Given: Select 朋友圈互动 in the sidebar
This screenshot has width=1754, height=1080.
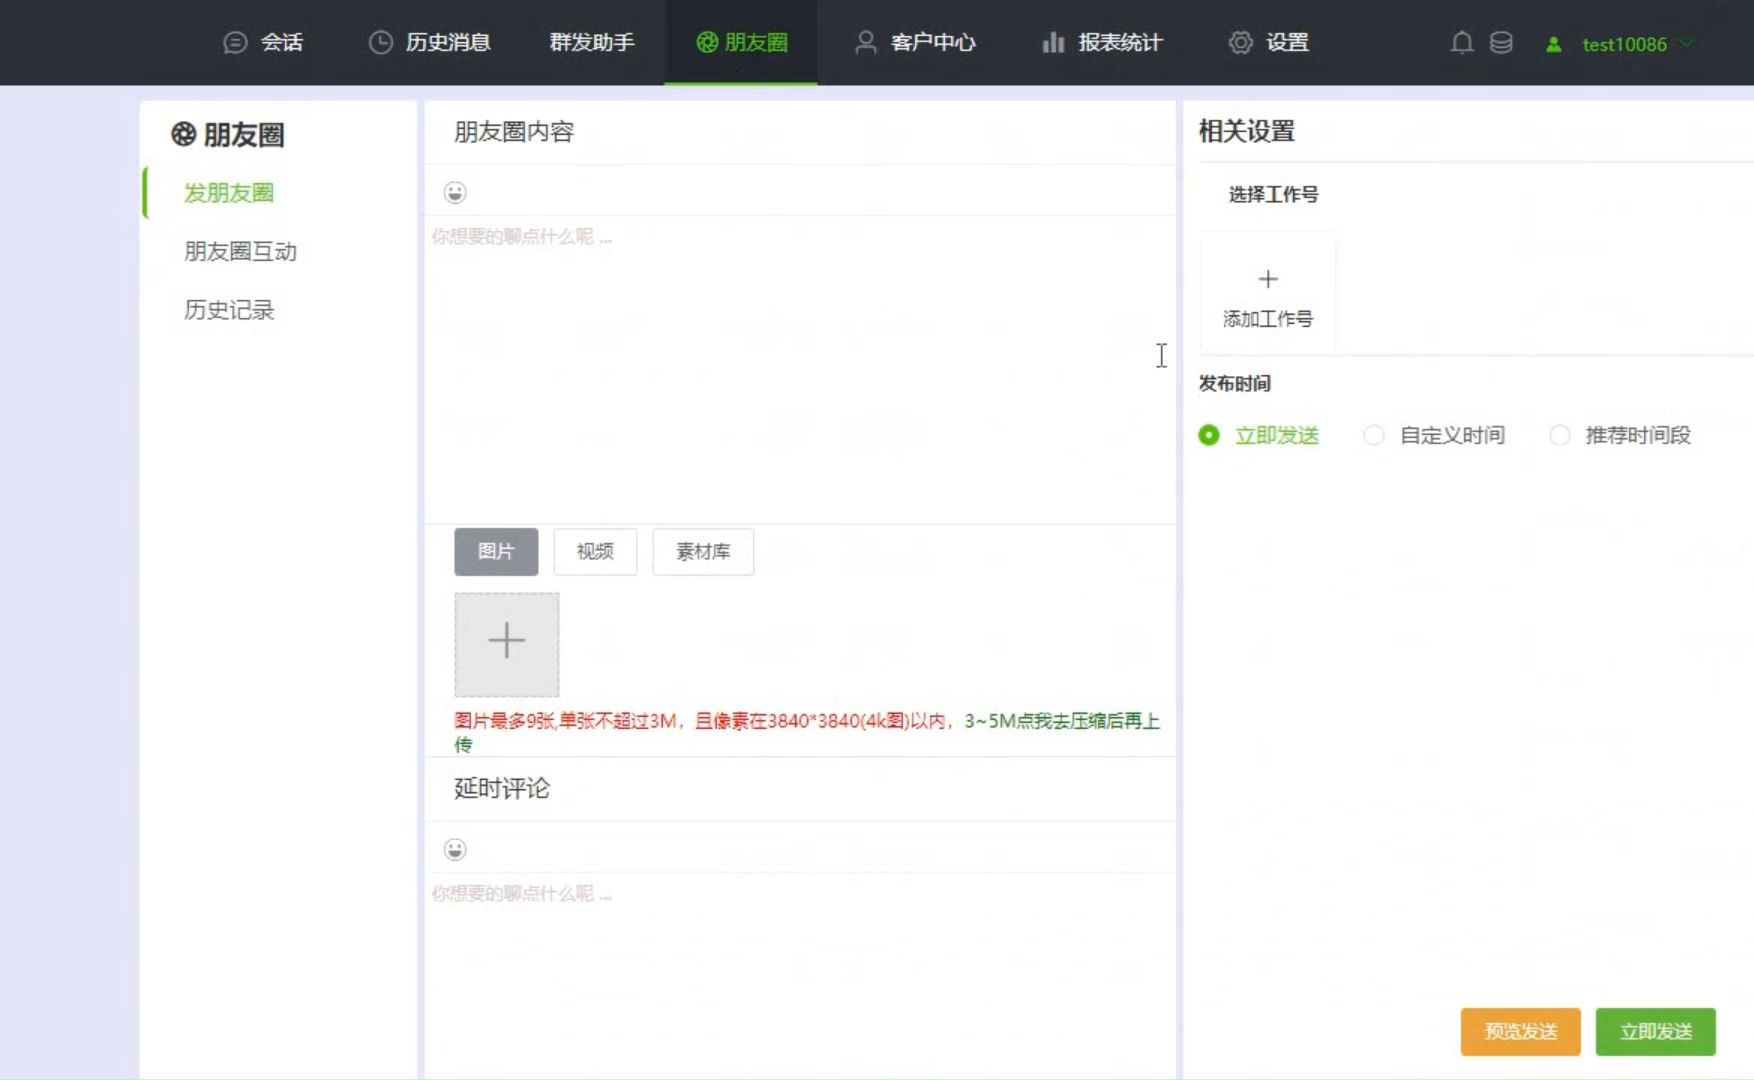Looking at the screenshot, I should tap(240, 251).
